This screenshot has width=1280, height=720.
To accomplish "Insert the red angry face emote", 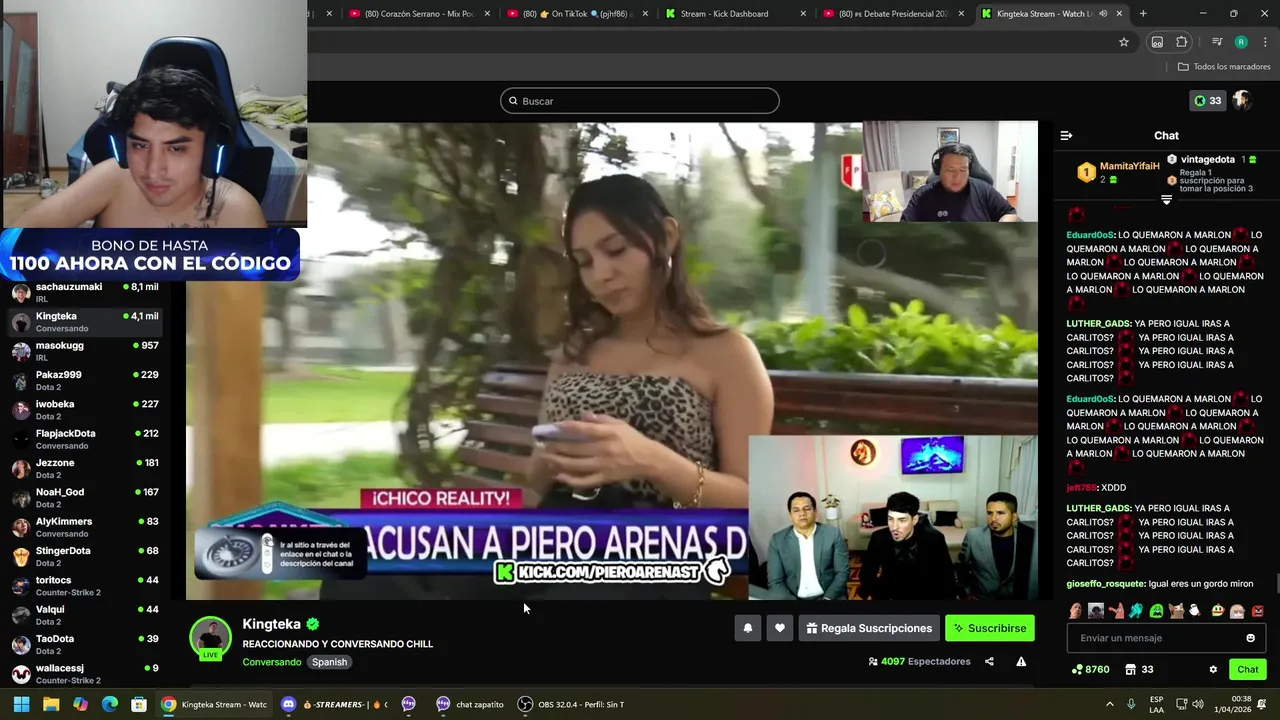I will (1258, 611).
